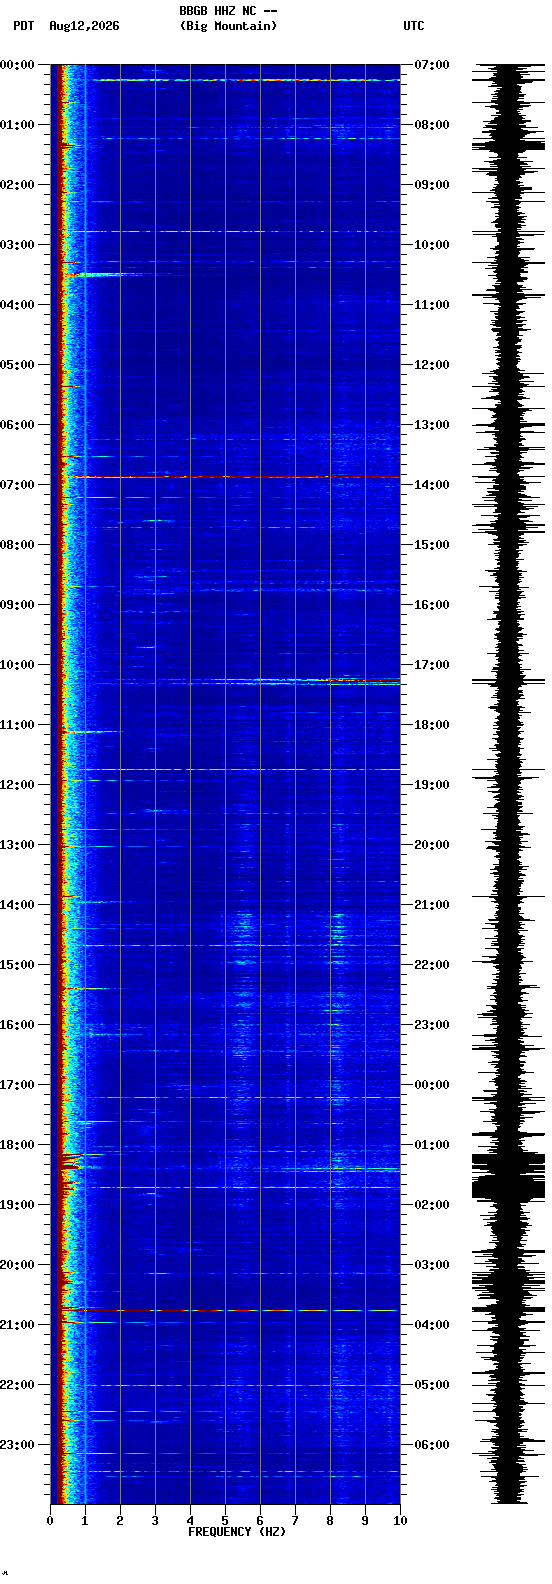Click the 18:00 PDT time label

(x=17, y=1145)
